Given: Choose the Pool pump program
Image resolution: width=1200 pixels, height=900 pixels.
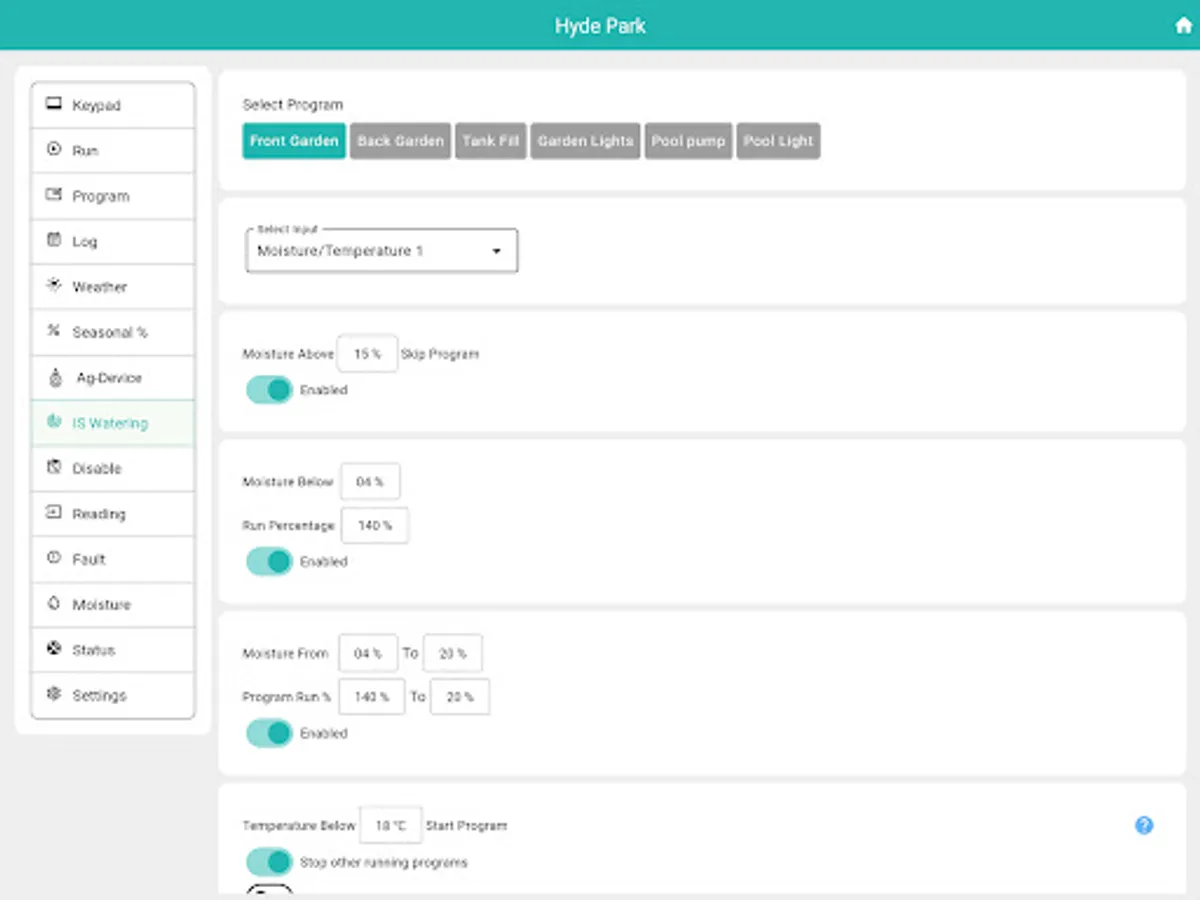Looking at the screenshot, I should (x=688, y=141).
